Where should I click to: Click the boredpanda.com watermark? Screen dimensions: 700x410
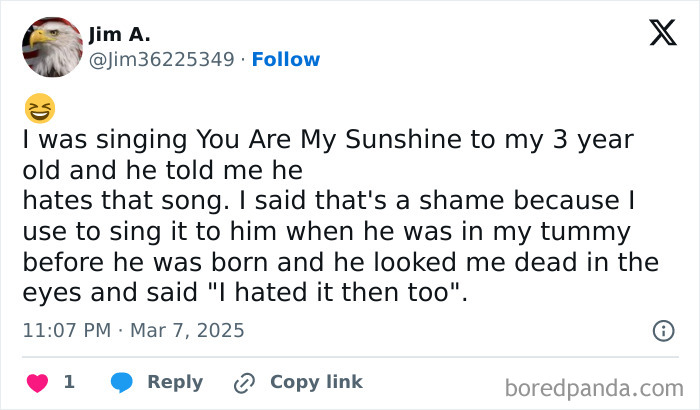pos(592,387)
